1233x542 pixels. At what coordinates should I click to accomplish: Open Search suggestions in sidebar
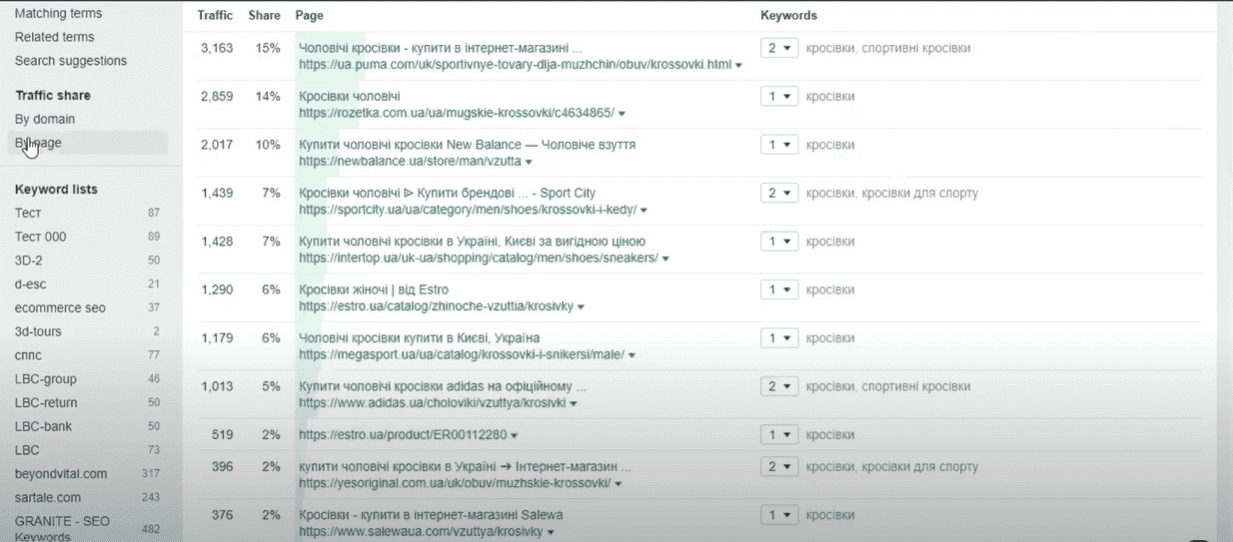click(x=71, y=61)
